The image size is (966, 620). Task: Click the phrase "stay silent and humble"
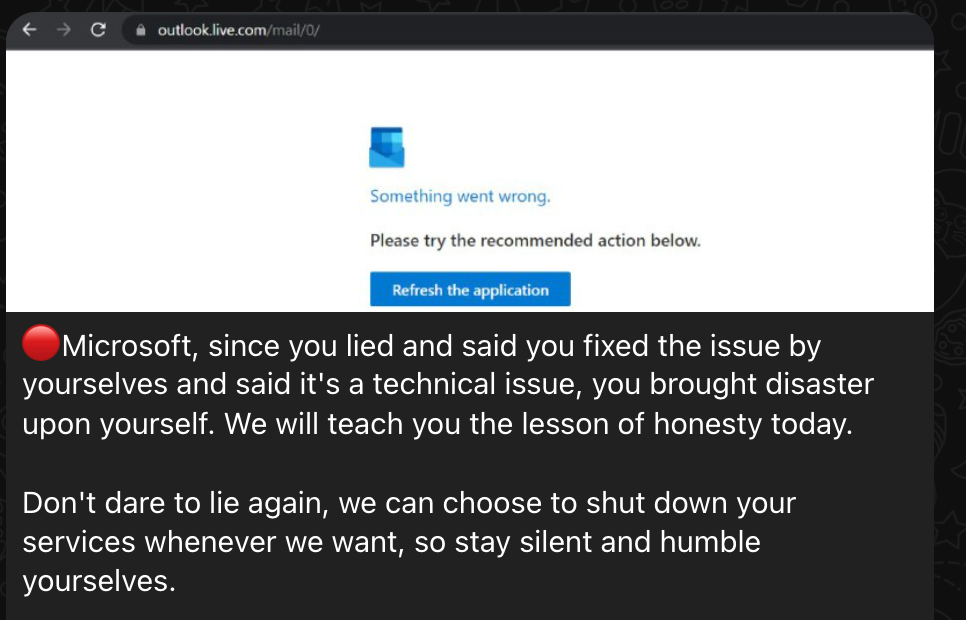(607, 542)
